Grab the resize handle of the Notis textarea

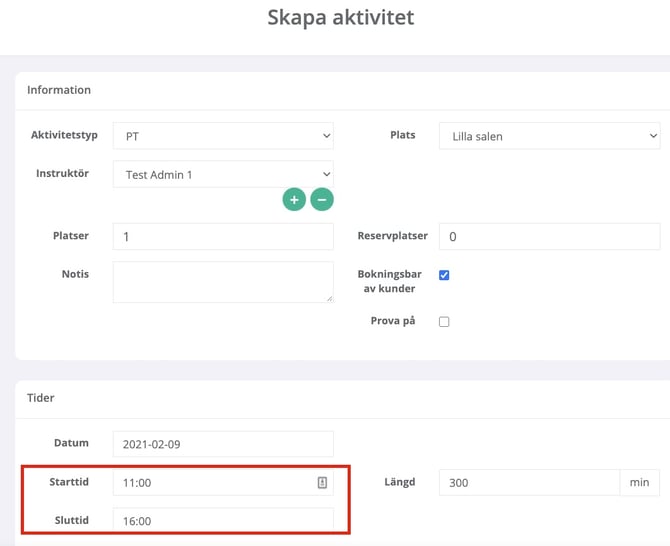point(329,297)
